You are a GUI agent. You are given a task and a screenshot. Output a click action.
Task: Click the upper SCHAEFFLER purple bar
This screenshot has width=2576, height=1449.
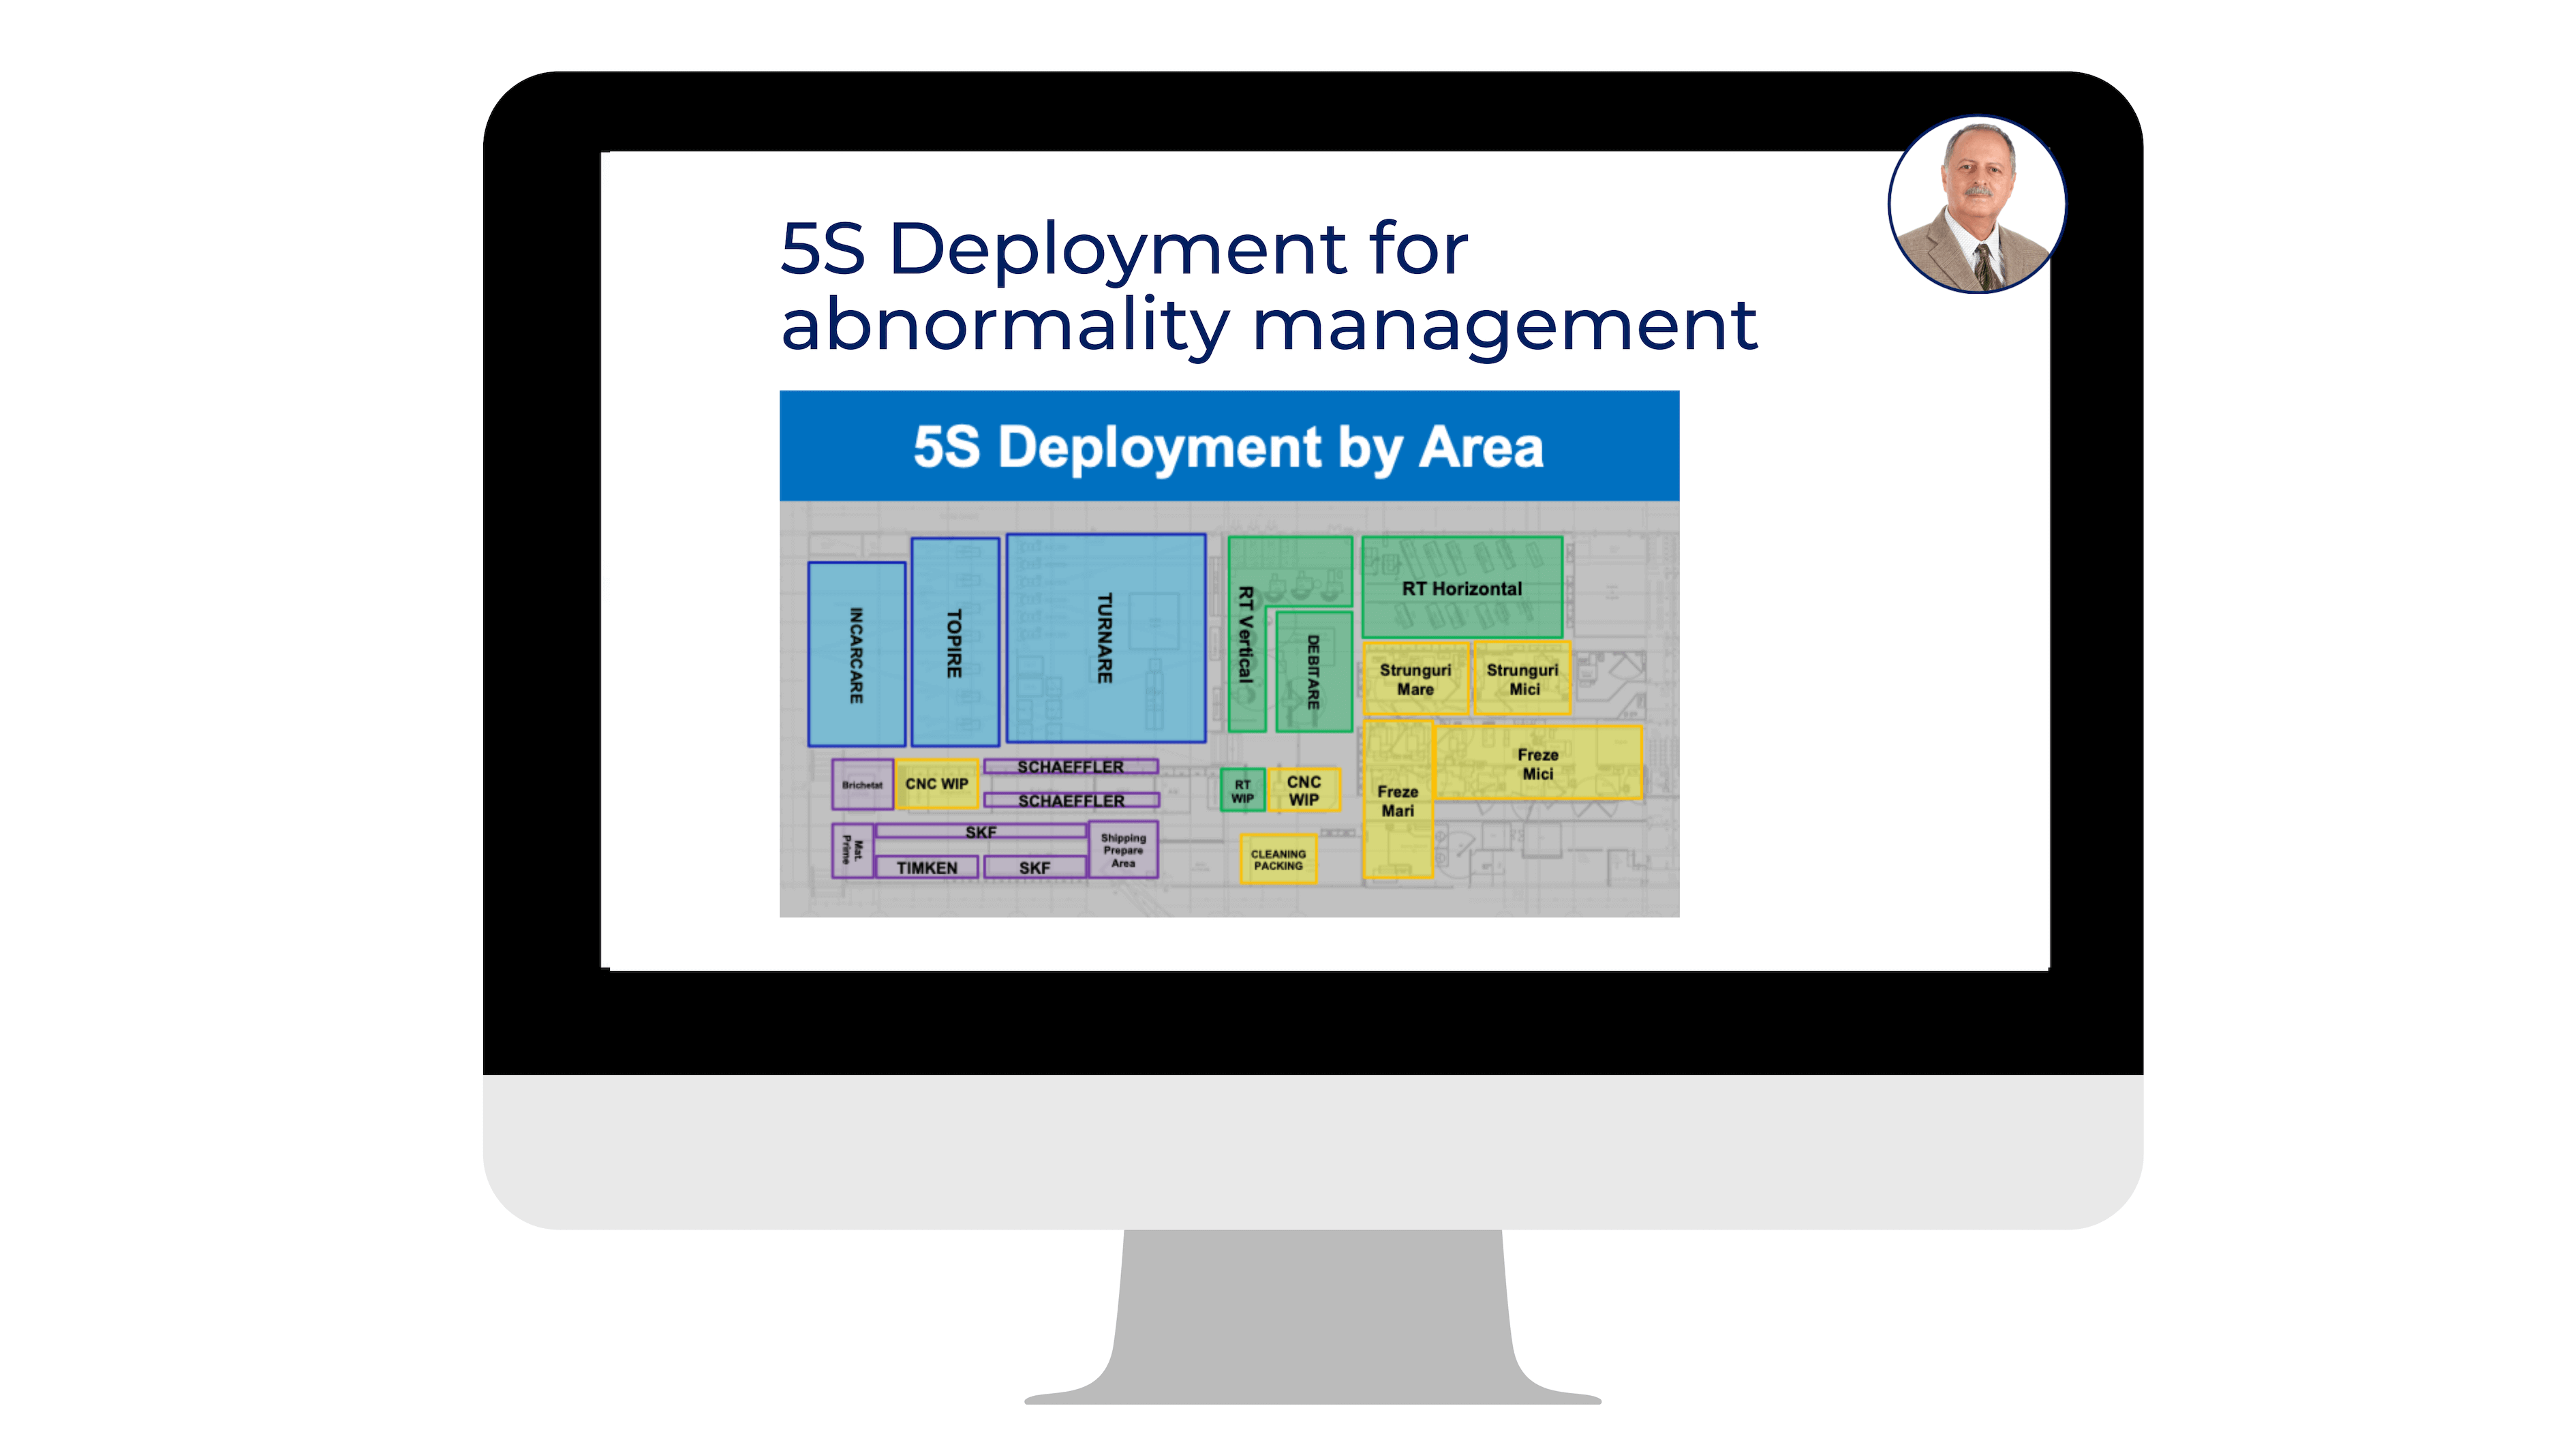pyautogui.click(x=1071, y=766)
